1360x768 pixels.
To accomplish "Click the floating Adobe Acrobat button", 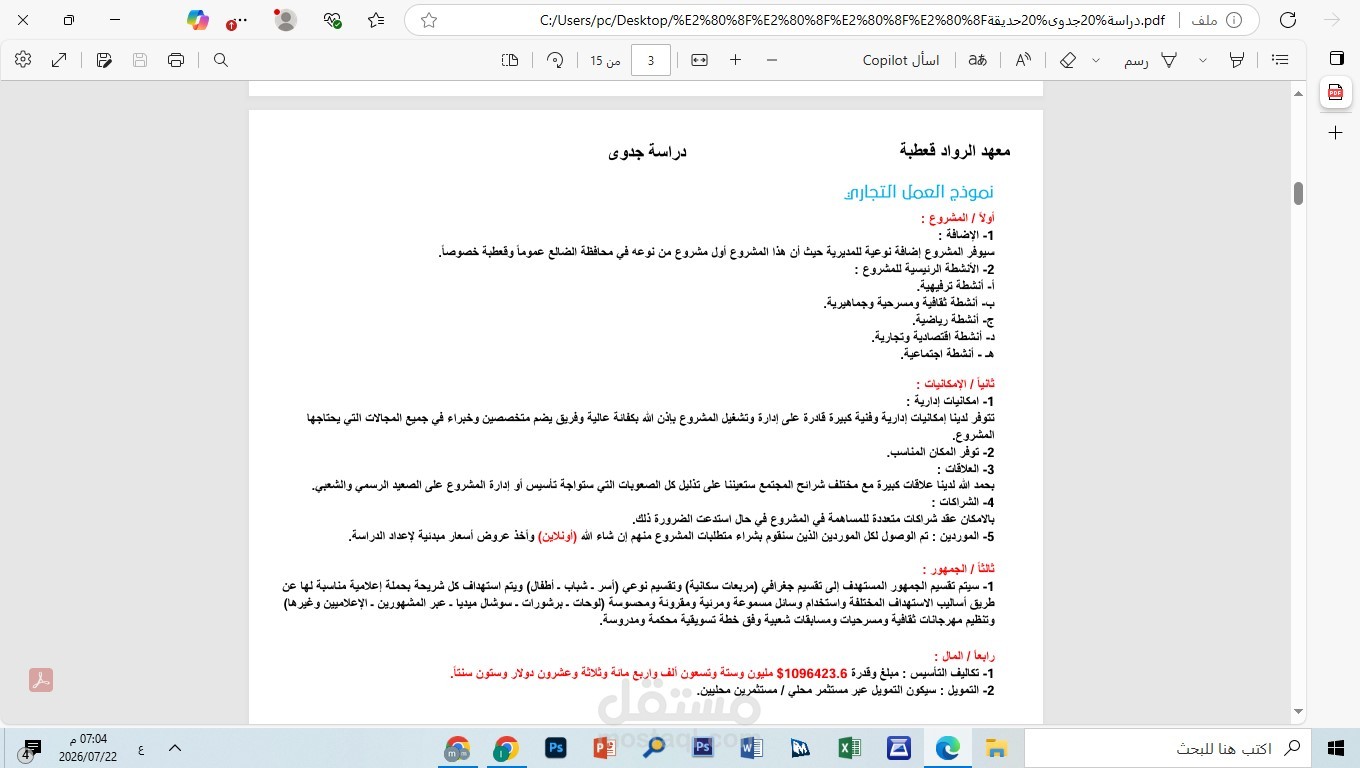I will point(41,680).
